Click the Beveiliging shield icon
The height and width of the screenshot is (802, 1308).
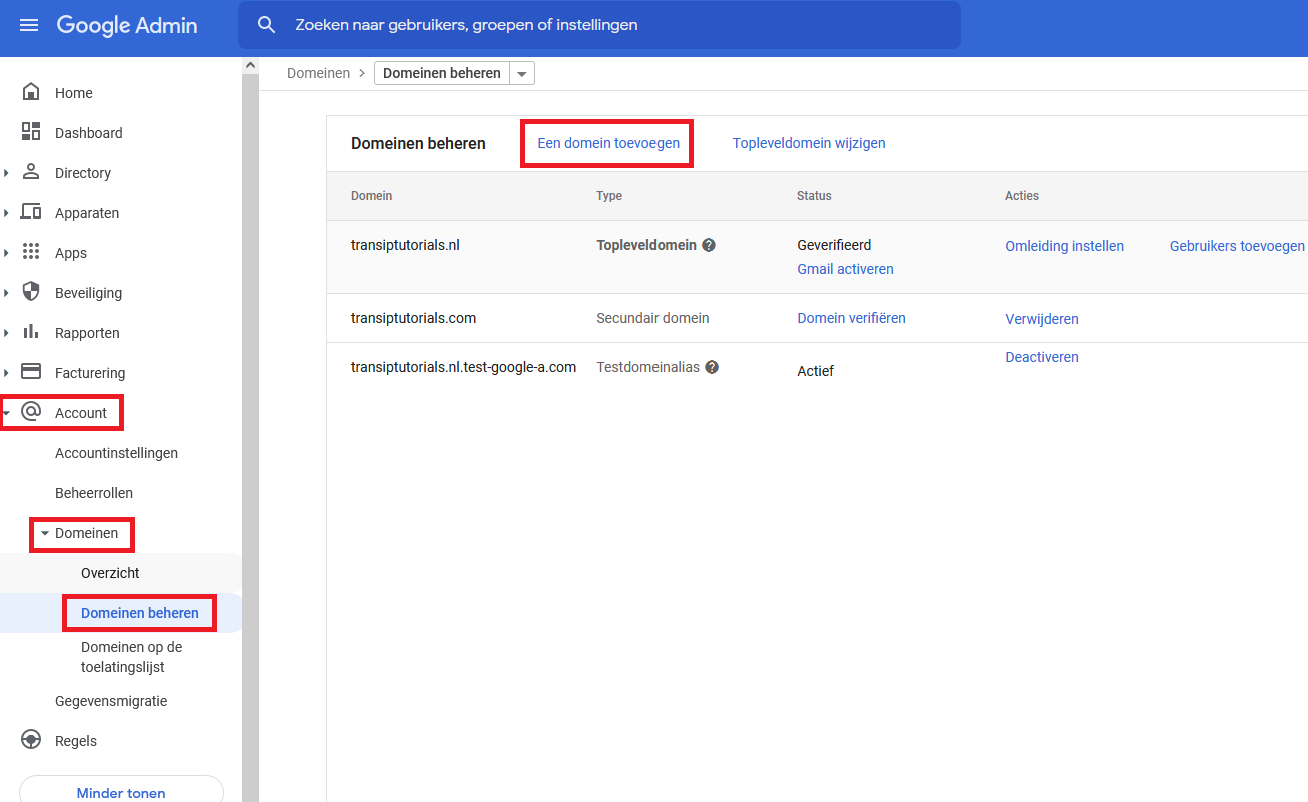point(31,292)
